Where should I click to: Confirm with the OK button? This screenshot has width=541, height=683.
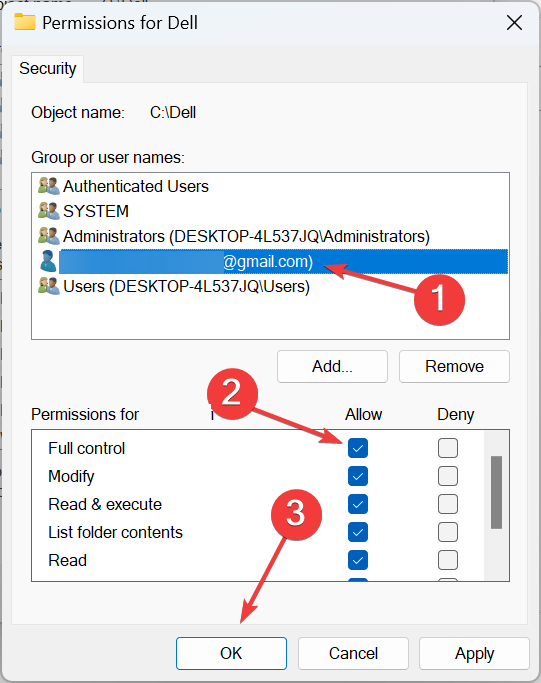pyautogui.click(x=231, y=653)
